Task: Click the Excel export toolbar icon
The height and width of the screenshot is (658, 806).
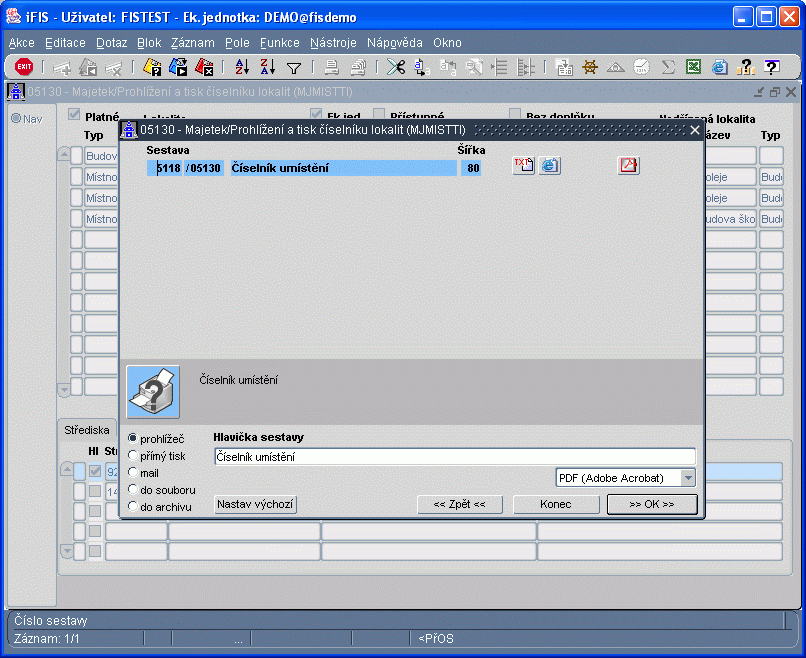Action: 693,67
